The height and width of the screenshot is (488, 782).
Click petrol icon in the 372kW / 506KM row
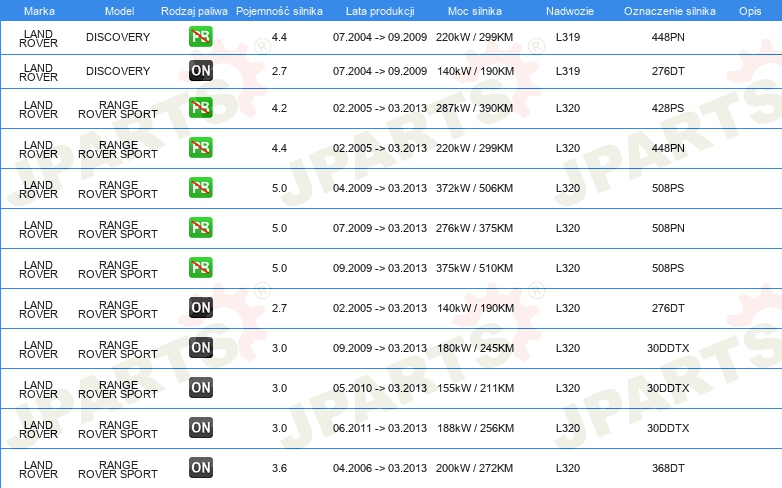[200, 188]
